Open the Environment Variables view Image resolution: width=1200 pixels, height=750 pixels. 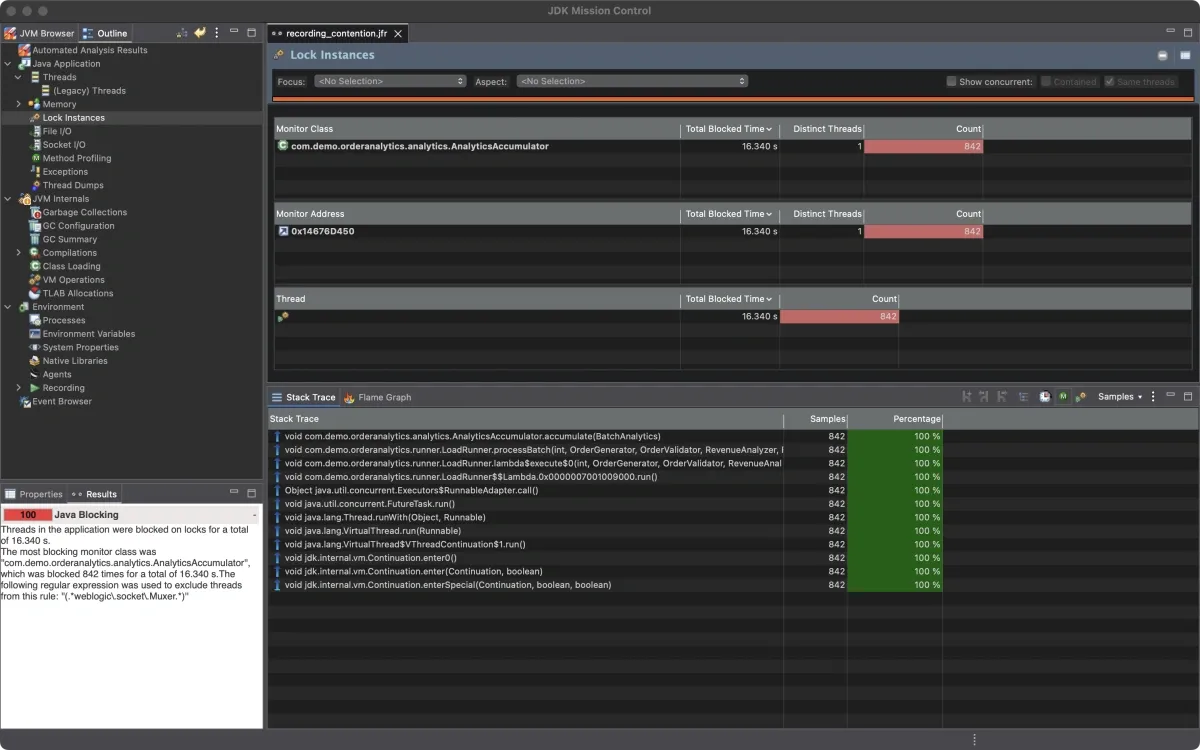tap(88, 333)
